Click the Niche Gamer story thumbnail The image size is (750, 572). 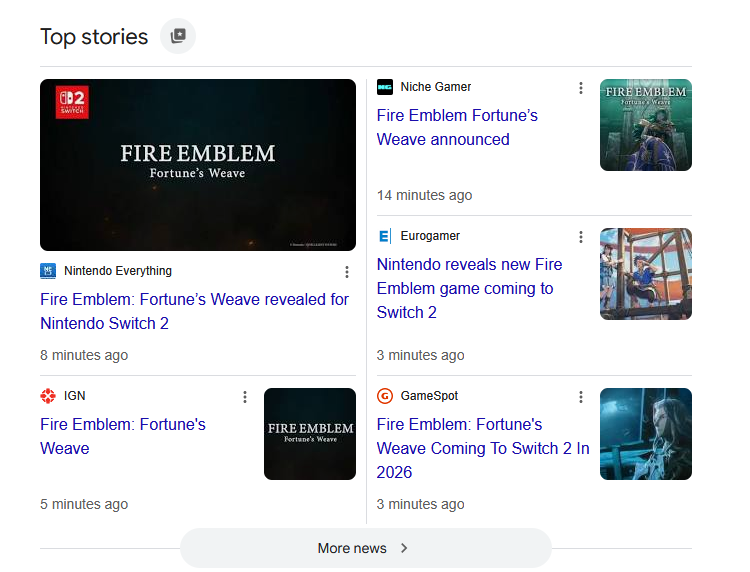646,125
